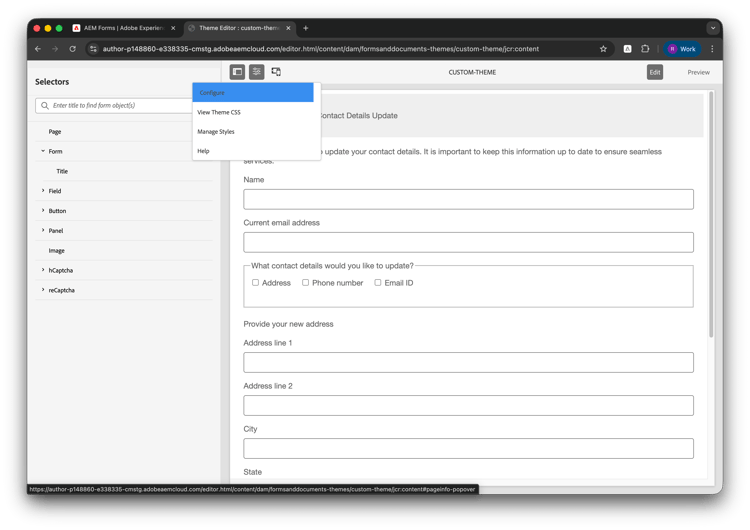
Task: Open the Adobe extension icon
Action: [627, 49]
